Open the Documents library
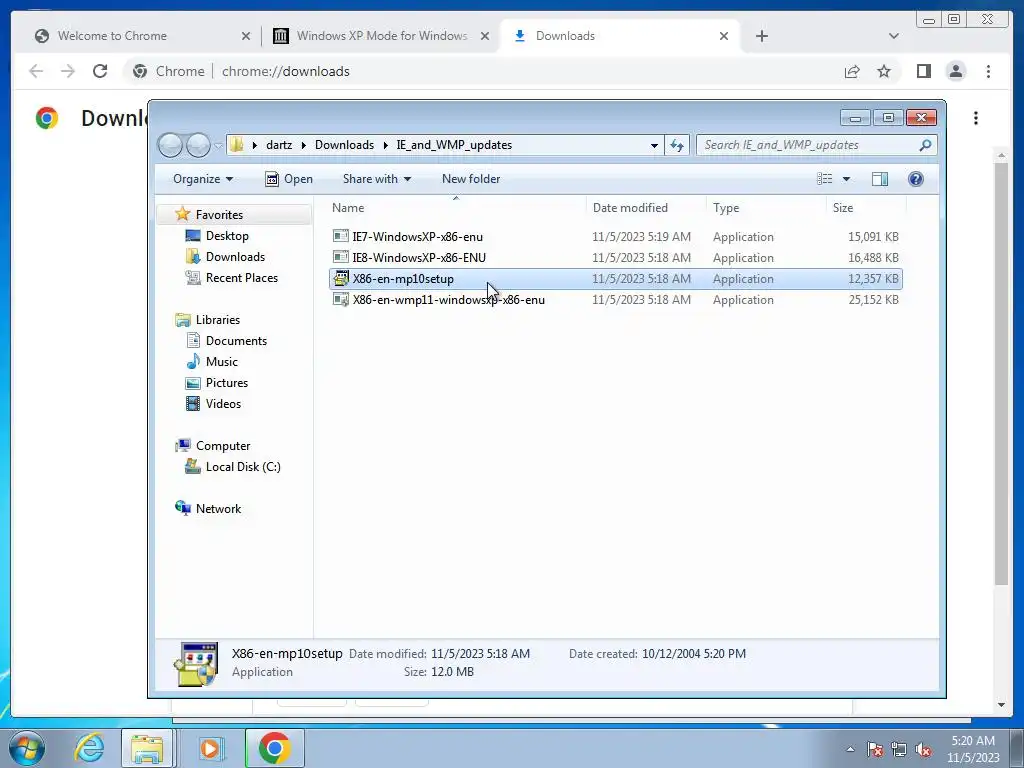Image resolution: width=1024 pixels, height=768 pixels. click(236, 341)
